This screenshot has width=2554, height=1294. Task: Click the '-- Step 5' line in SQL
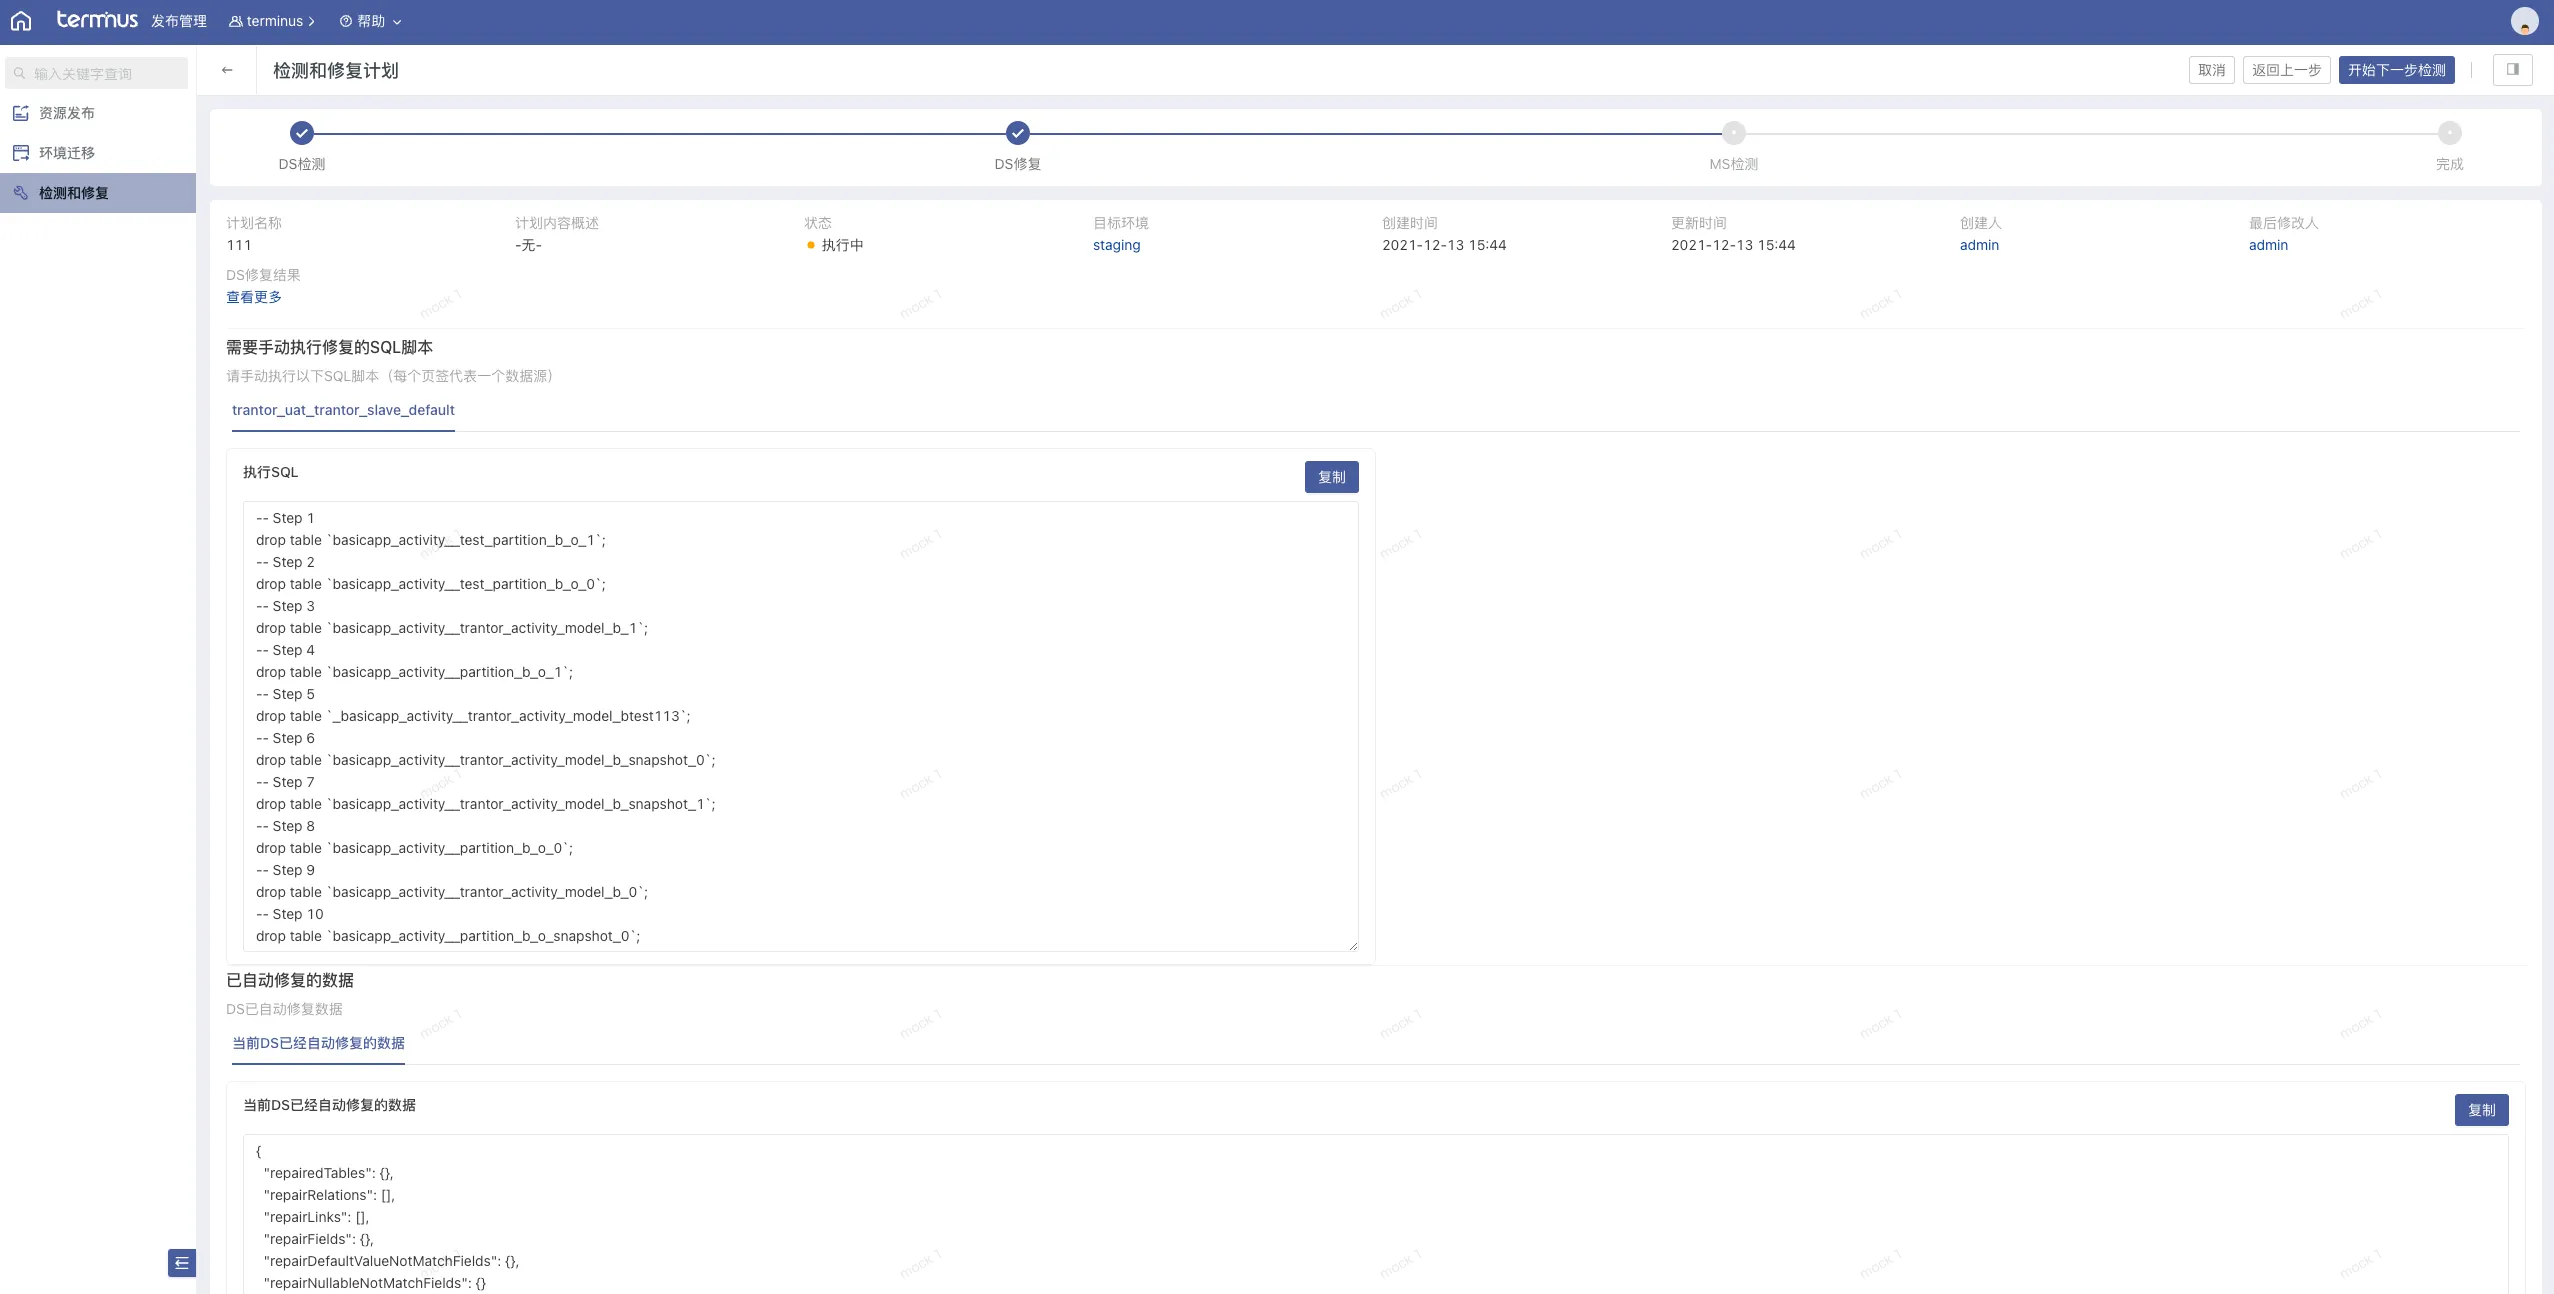click(x=285, y=694)
